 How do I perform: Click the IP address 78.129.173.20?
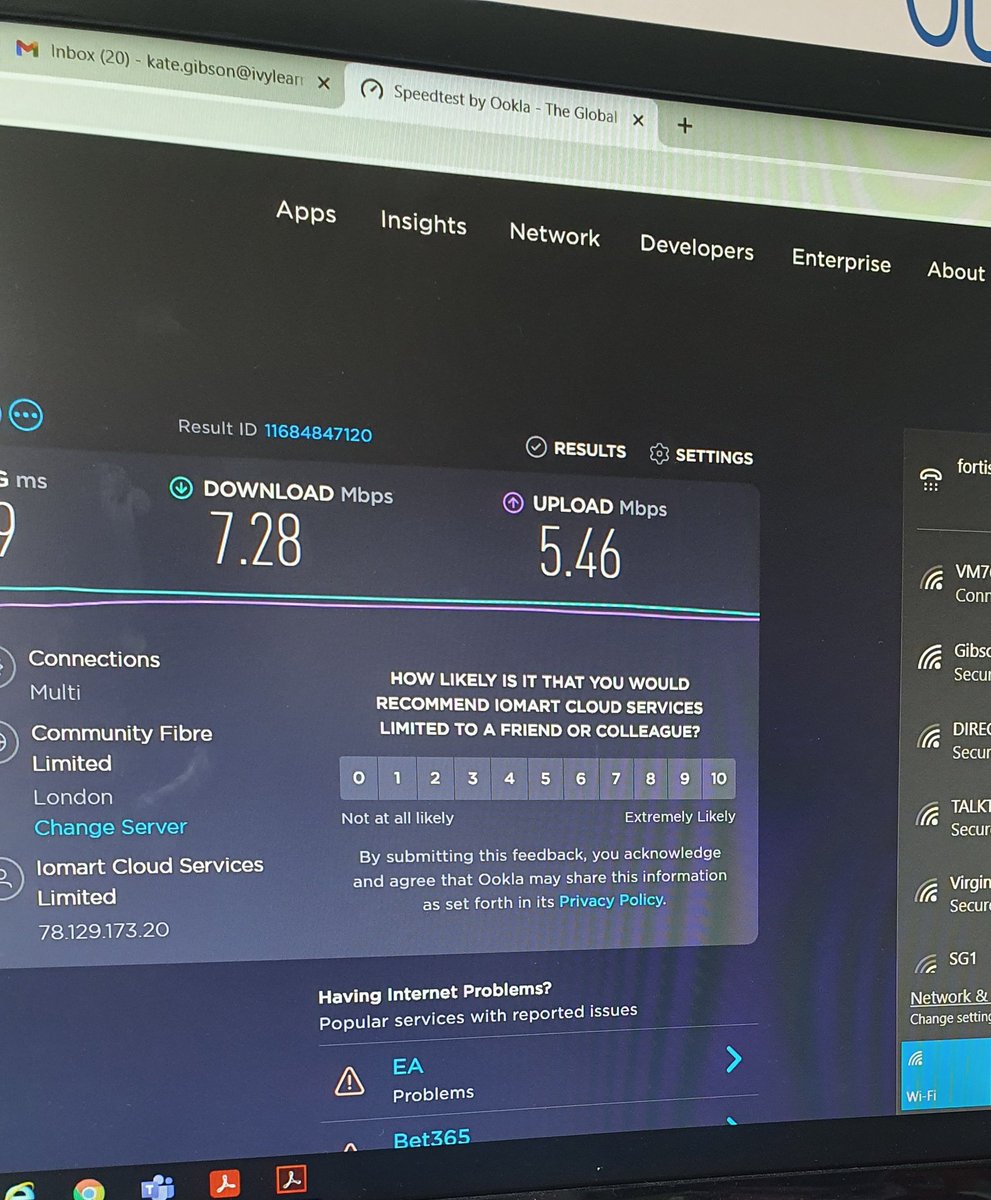(x=103, y=931)
